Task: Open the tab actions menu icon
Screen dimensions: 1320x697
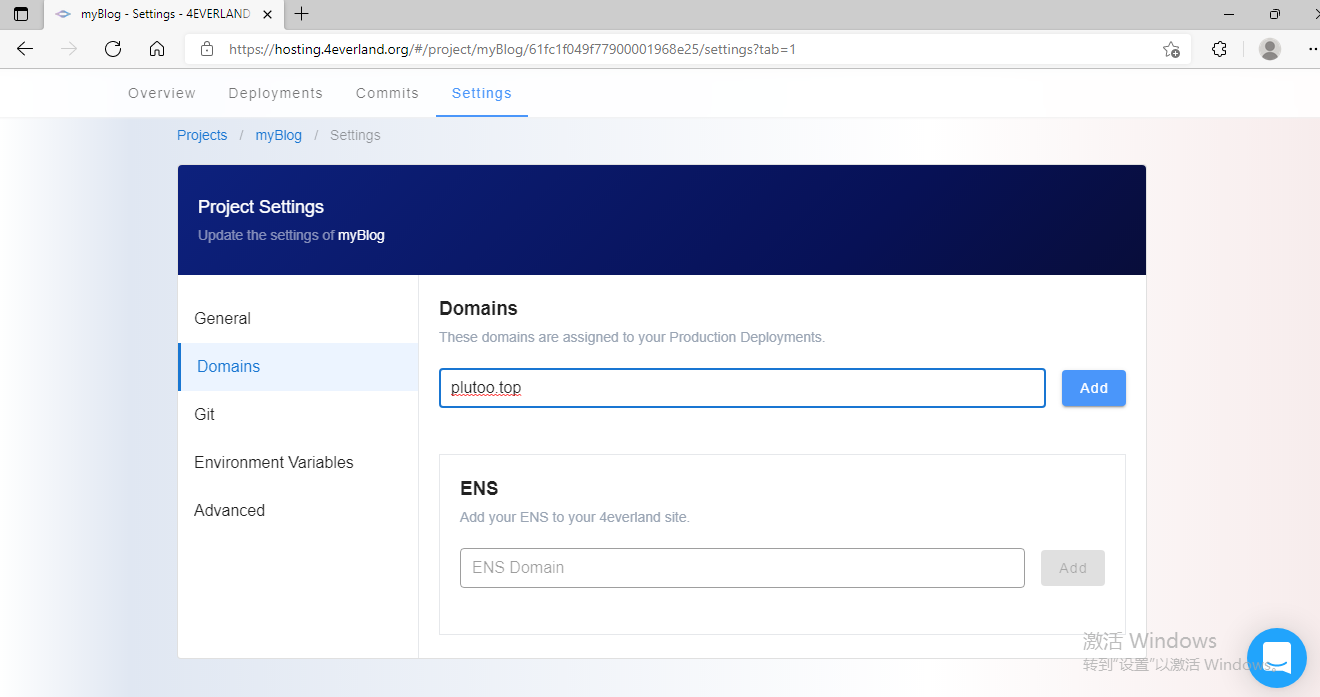Action: coord(21,14)
